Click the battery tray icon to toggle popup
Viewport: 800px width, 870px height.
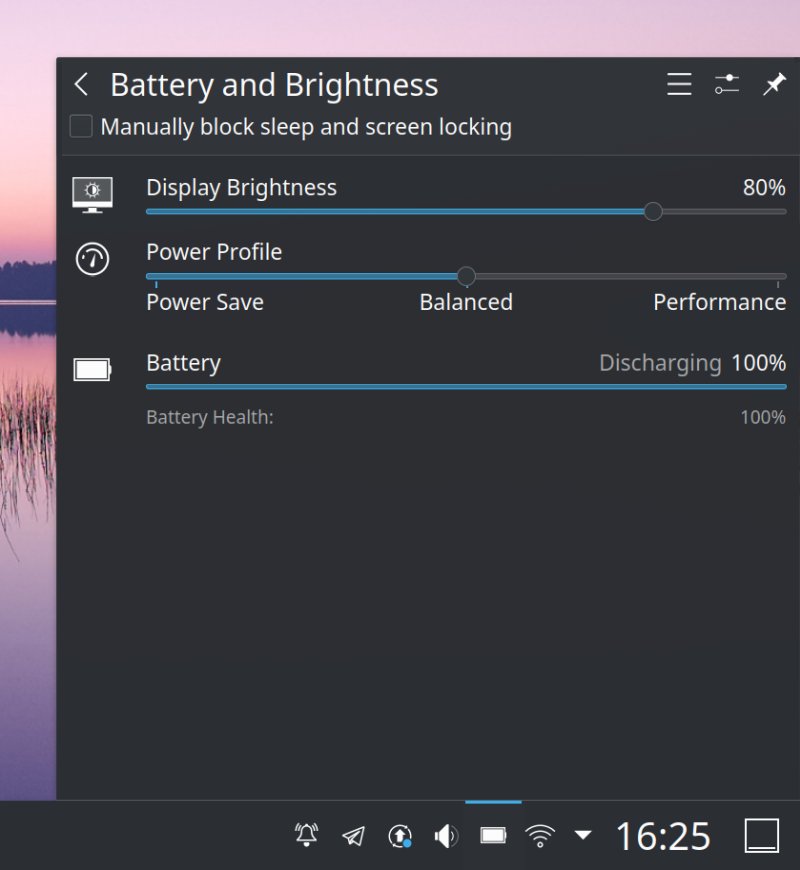[493, 836]
